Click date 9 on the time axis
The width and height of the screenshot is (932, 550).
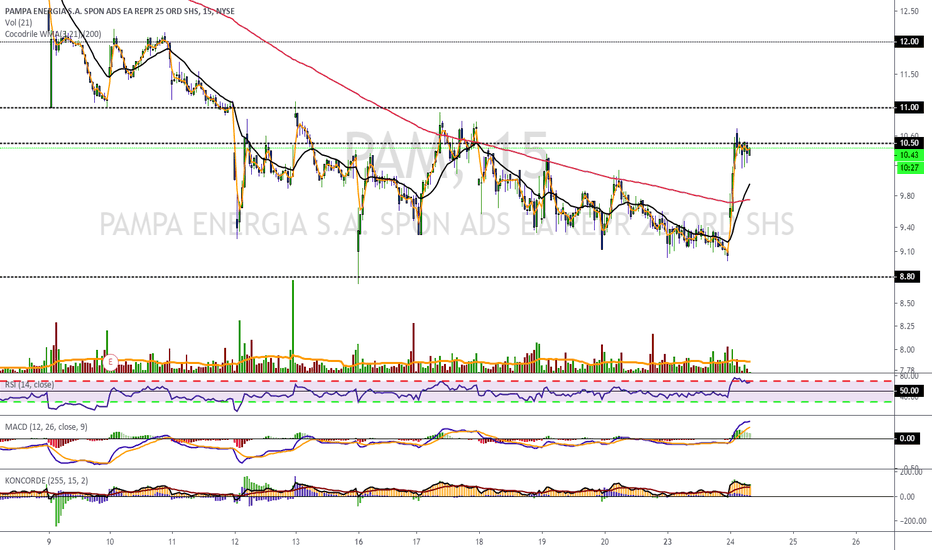[x=49, y=542]
